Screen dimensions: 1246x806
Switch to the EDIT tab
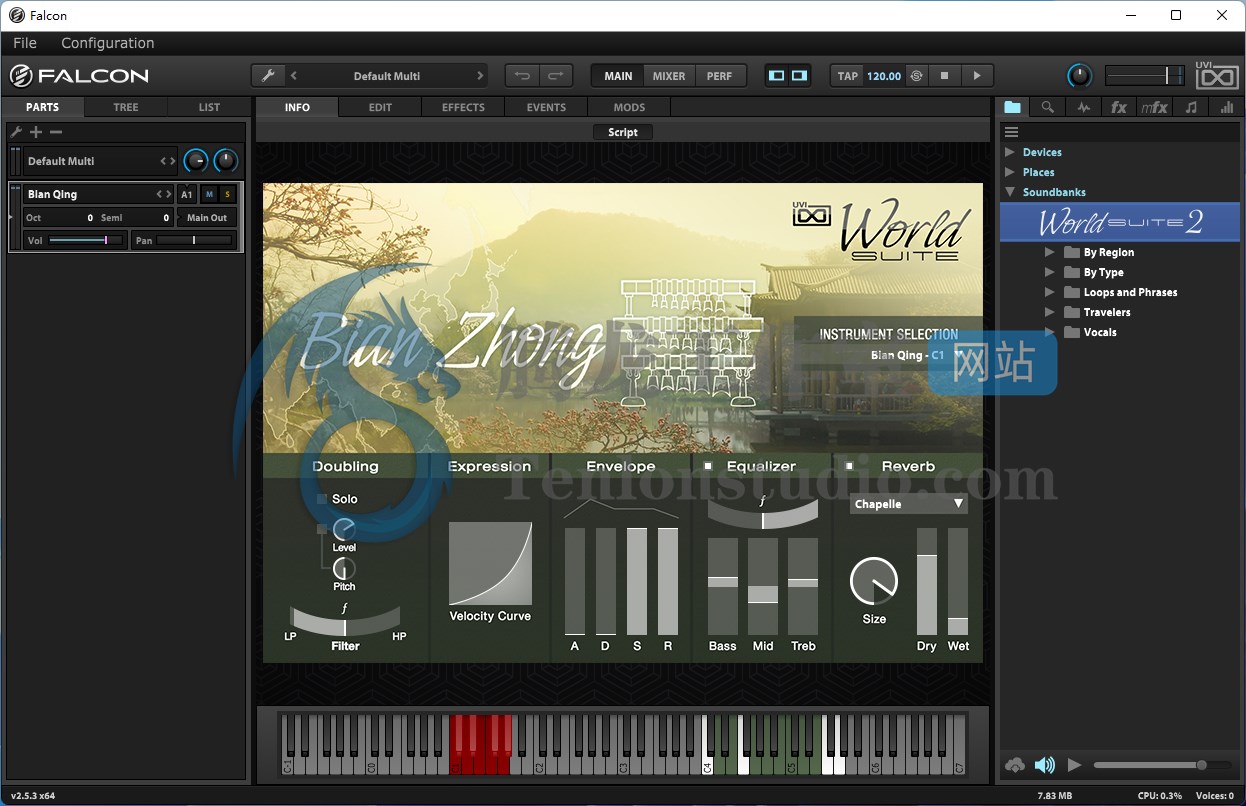[380, 107]
